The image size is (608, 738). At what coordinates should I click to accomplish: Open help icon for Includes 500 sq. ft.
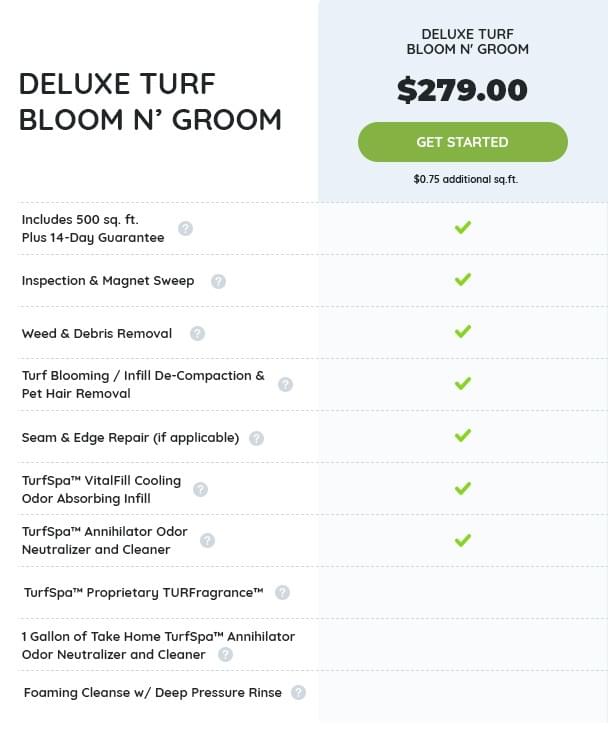point(185,228)
